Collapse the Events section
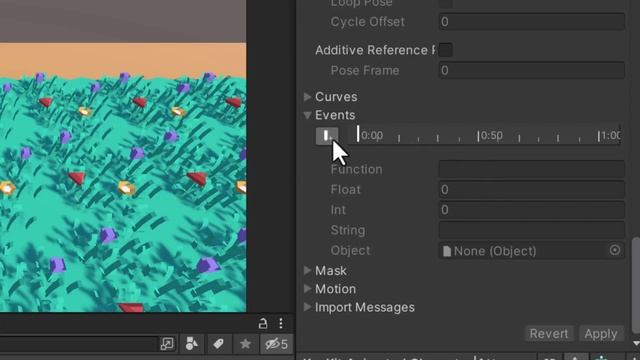640x360 pixels. [308, 115]
